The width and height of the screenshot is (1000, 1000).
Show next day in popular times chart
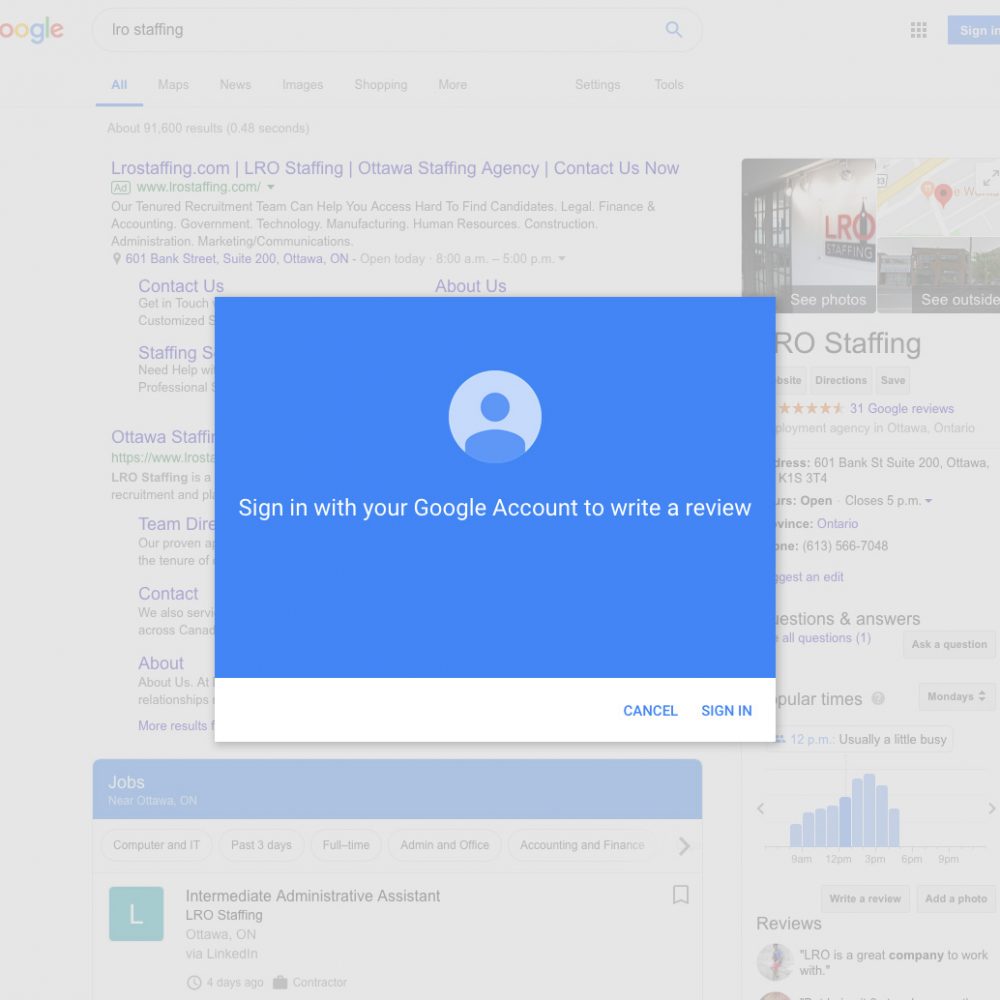[x=991, y=808]
